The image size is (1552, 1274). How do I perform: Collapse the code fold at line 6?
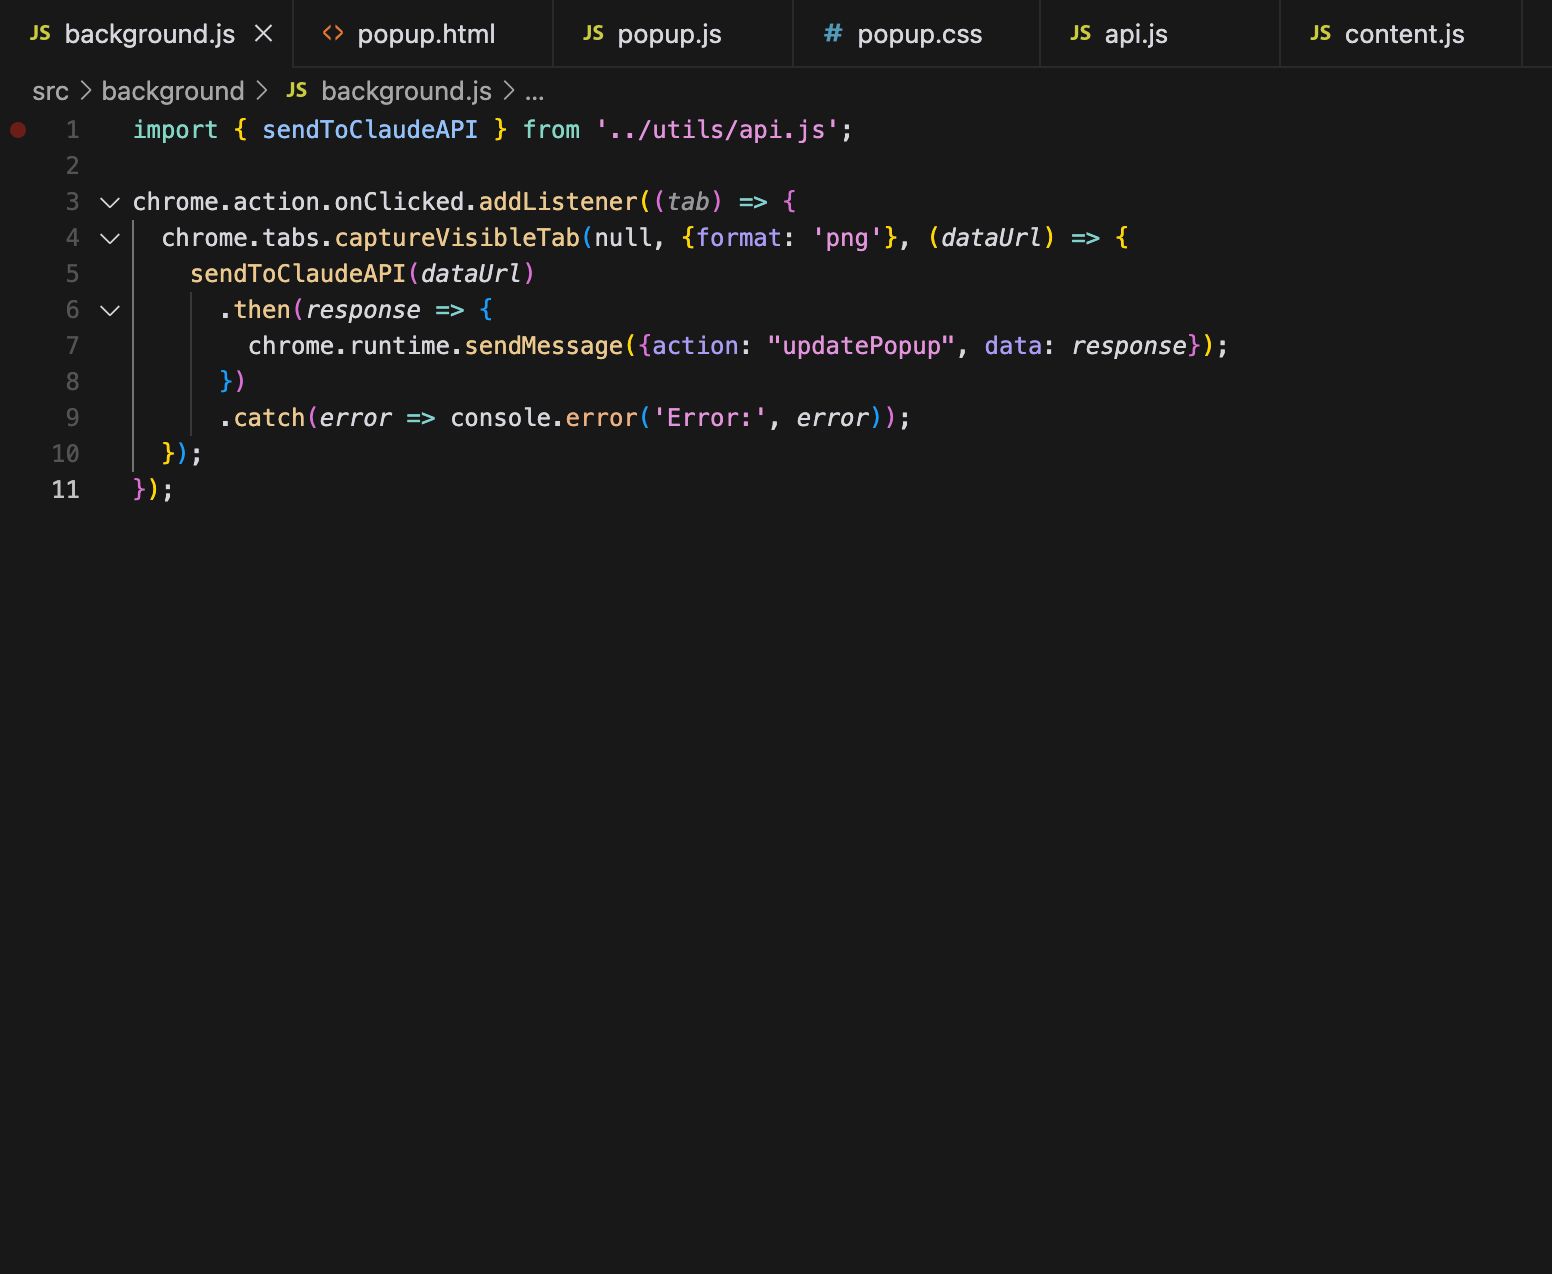click(x=110, y=310)
